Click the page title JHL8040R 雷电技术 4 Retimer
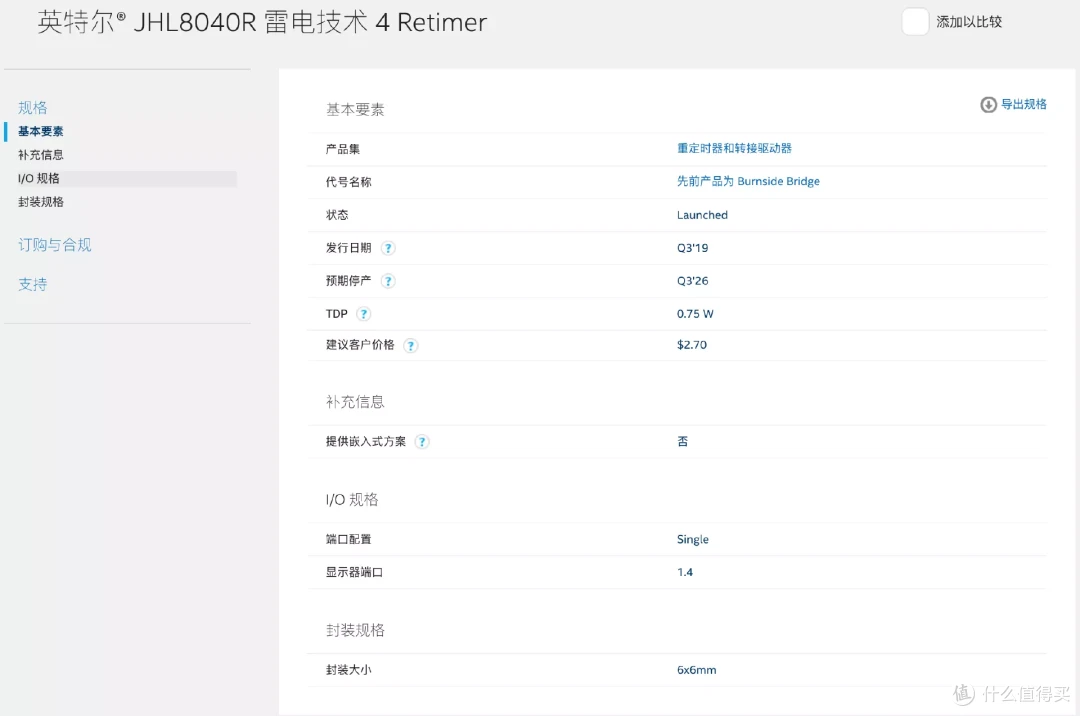 (x=262, y=22)
